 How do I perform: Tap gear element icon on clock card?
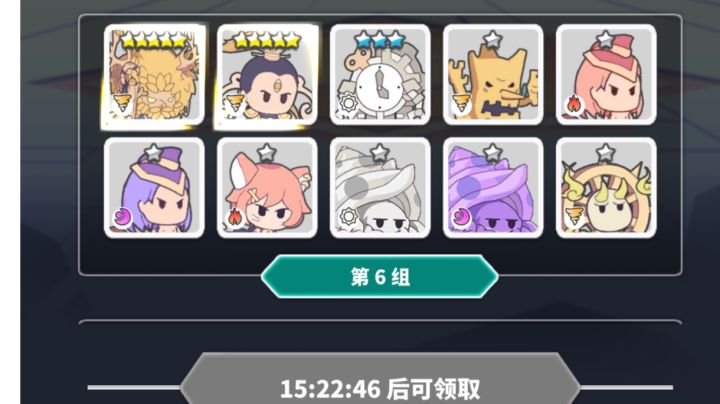coord(349,103)
